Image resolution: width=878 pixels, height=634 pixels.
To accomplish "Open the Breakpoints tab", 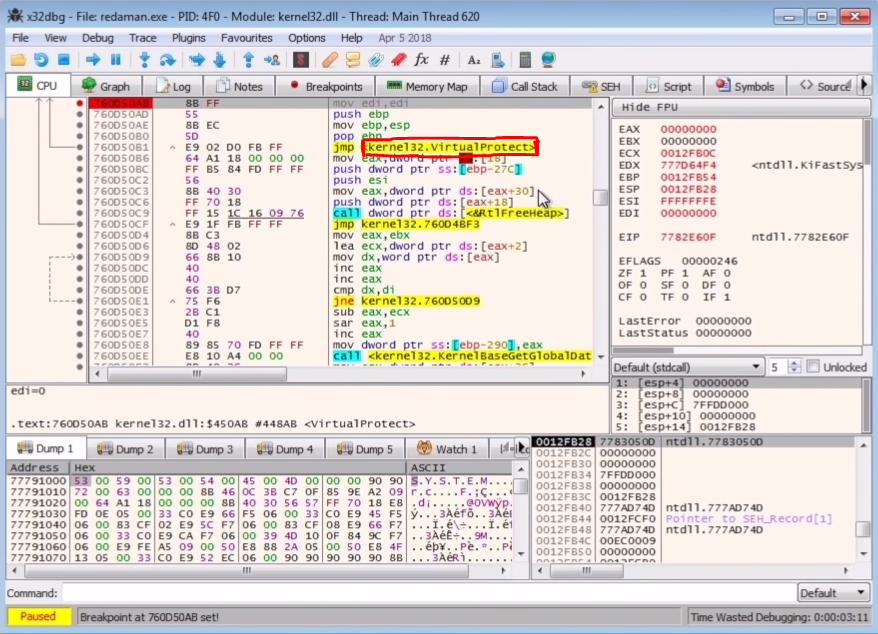I will pos(326,86).
